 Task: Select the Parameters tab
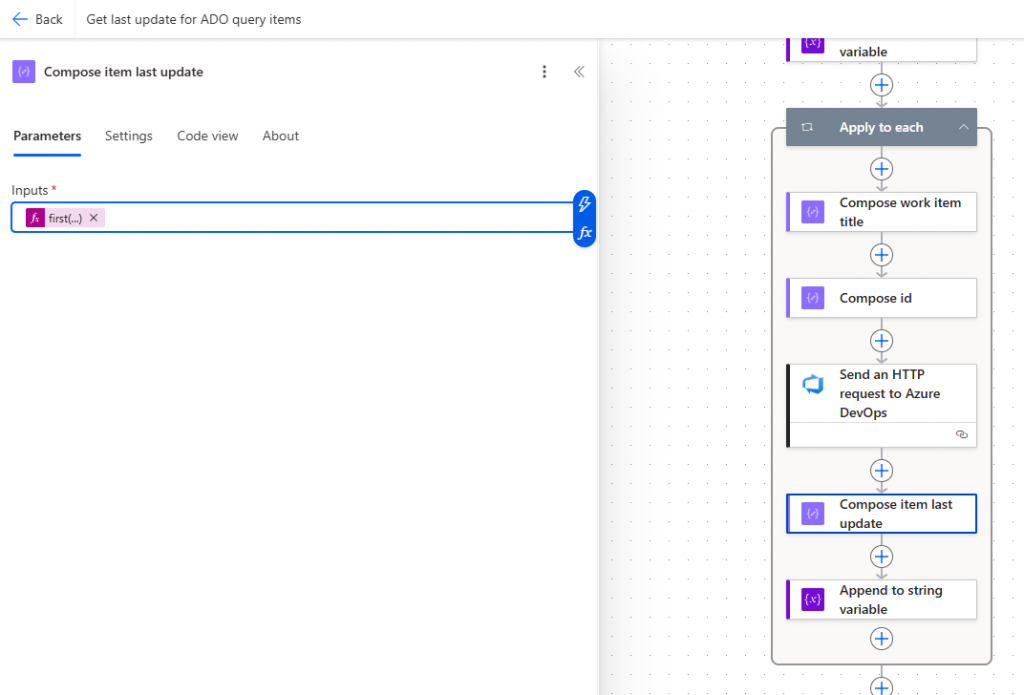(47, 136)
